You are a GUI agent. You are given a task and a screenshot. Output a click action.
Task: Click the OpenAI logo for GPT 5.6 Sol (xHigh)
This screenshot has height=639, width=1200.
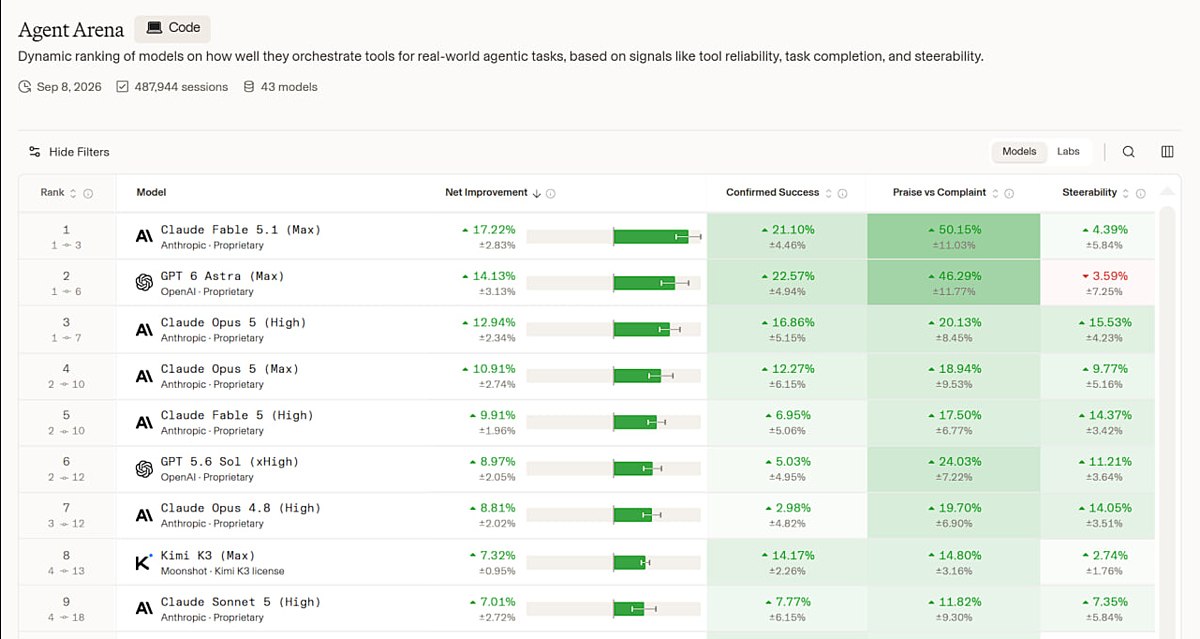[144, 469]
